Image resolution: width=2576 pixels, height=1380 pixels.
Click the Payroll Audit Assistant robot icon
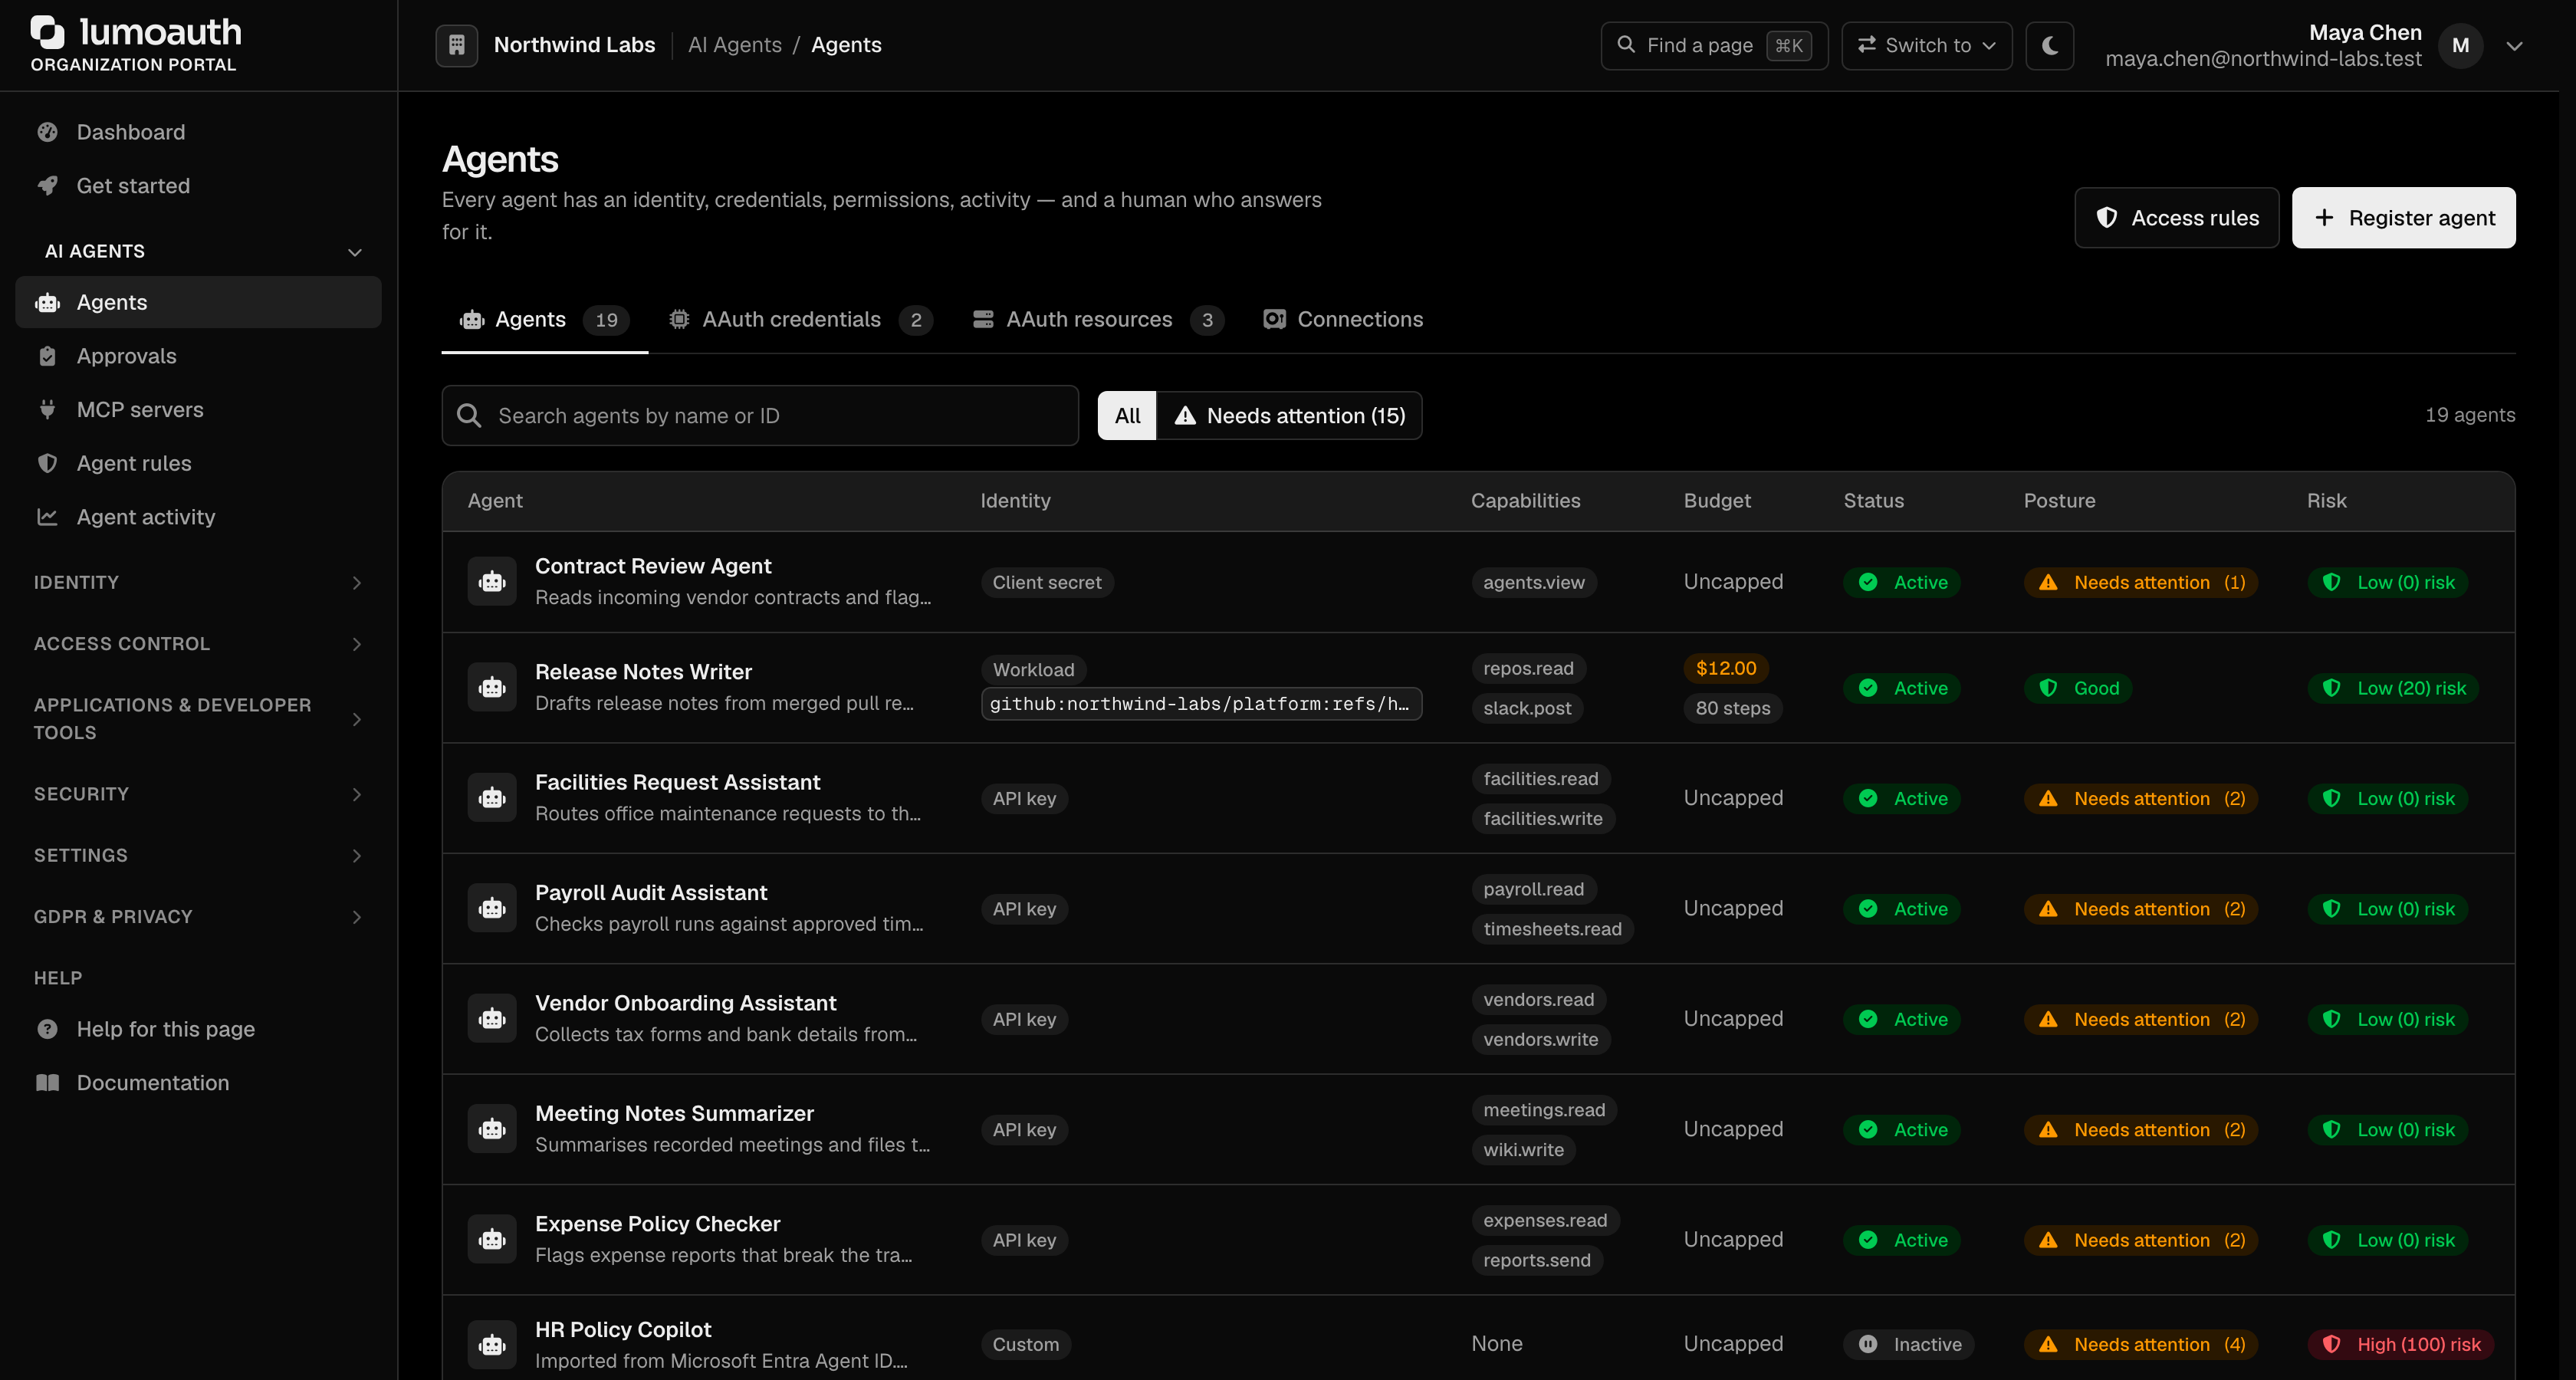pyautogui.click(x=492, y=909)
